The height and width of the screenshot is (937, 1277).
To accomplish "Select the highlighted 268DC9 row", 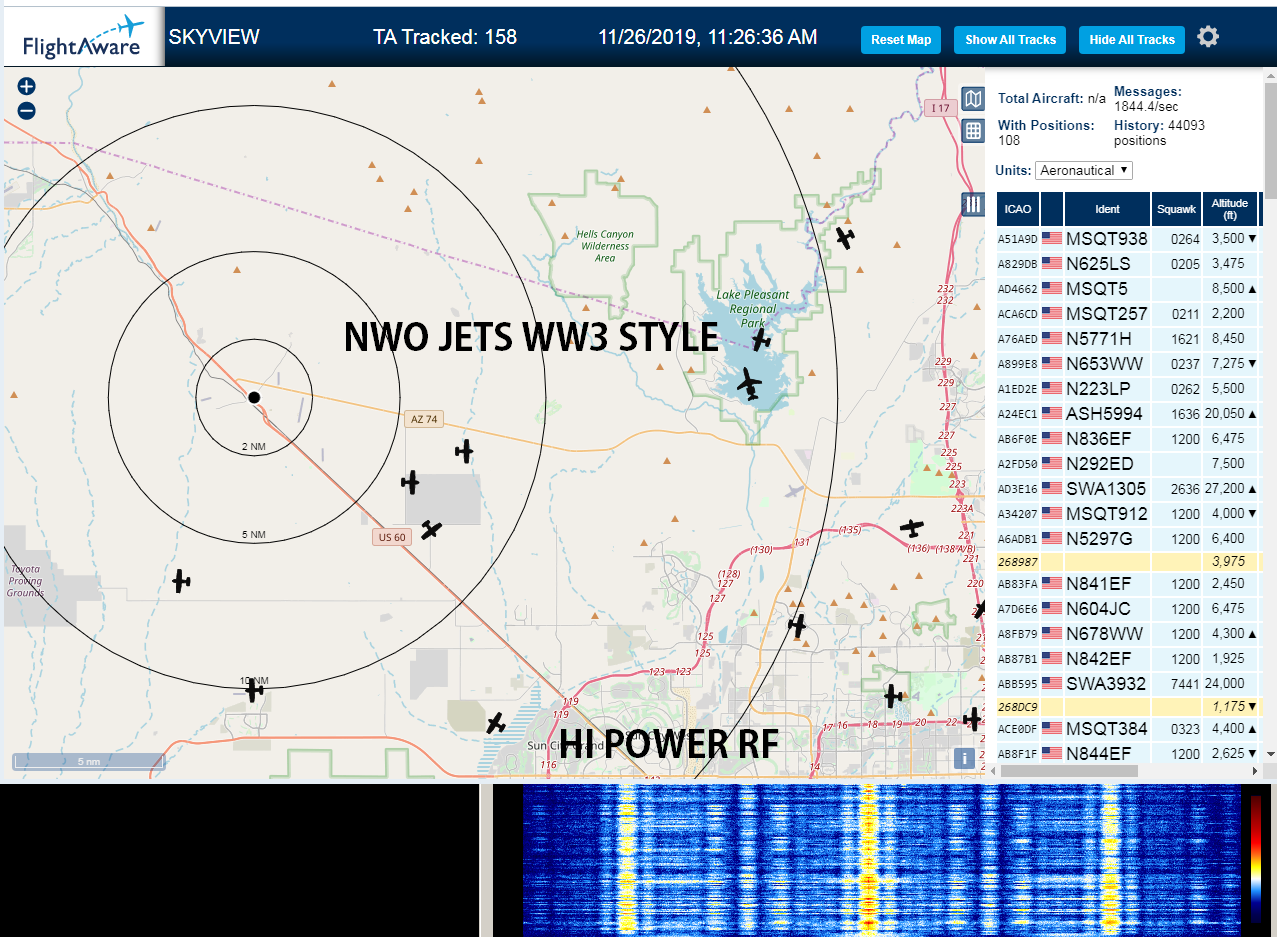I will tap(1128, 708).
